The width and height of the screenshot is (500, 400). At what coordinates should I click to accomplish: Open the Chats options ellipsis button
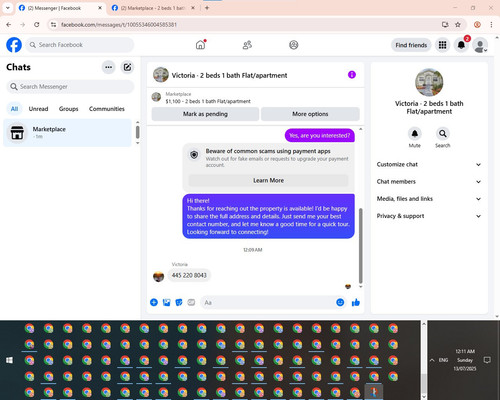point(108,67)
